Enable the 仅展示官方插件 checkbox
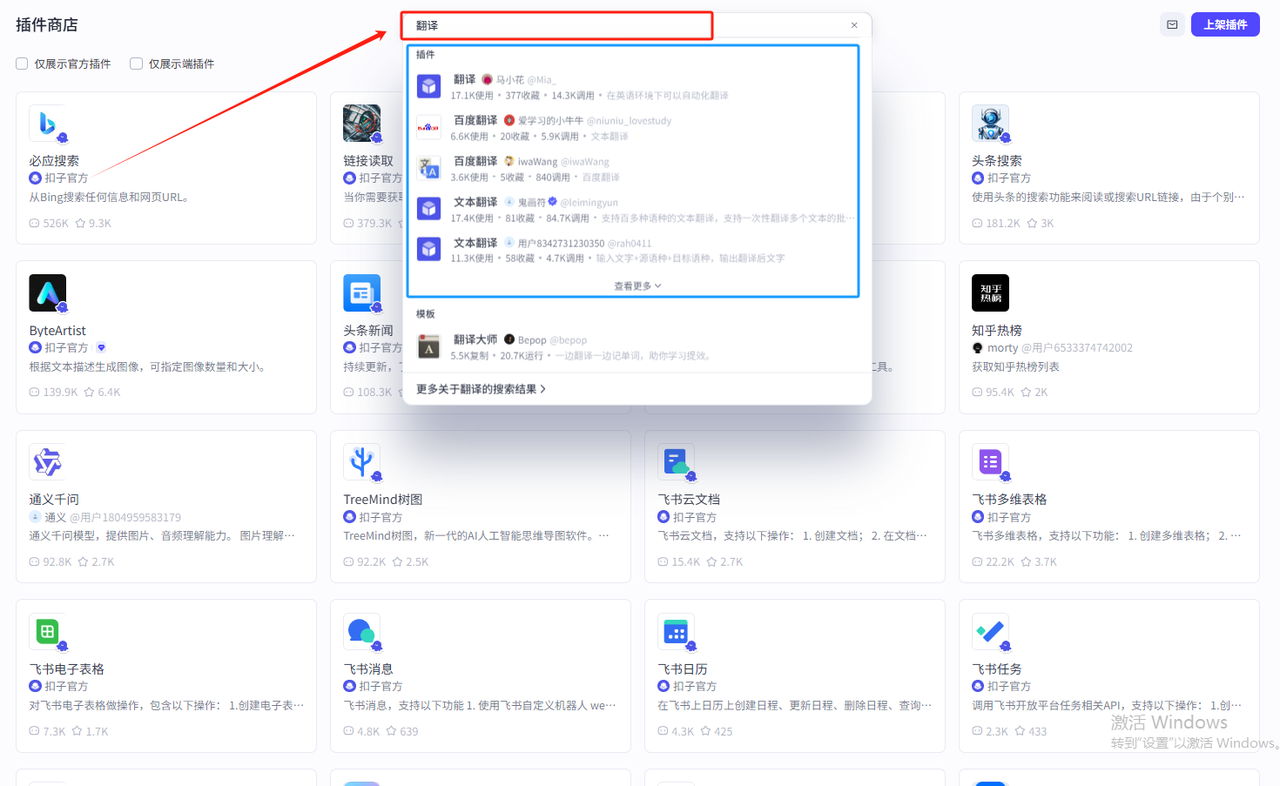 coord(22,64)
